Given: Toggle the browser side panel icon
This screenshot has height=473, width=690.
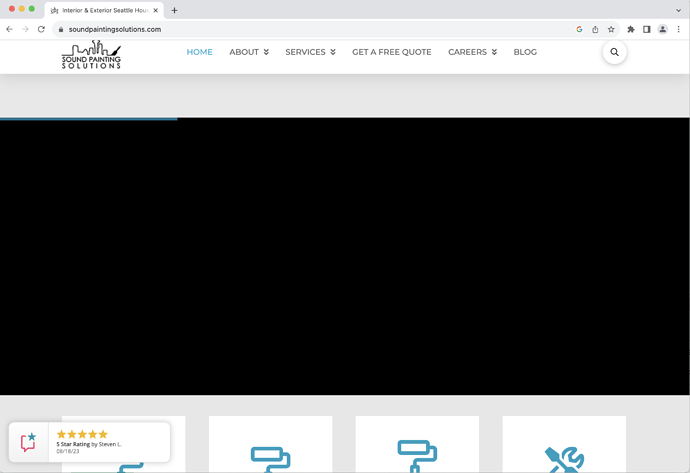Looking at the screenshot, I should coord(646,29).
